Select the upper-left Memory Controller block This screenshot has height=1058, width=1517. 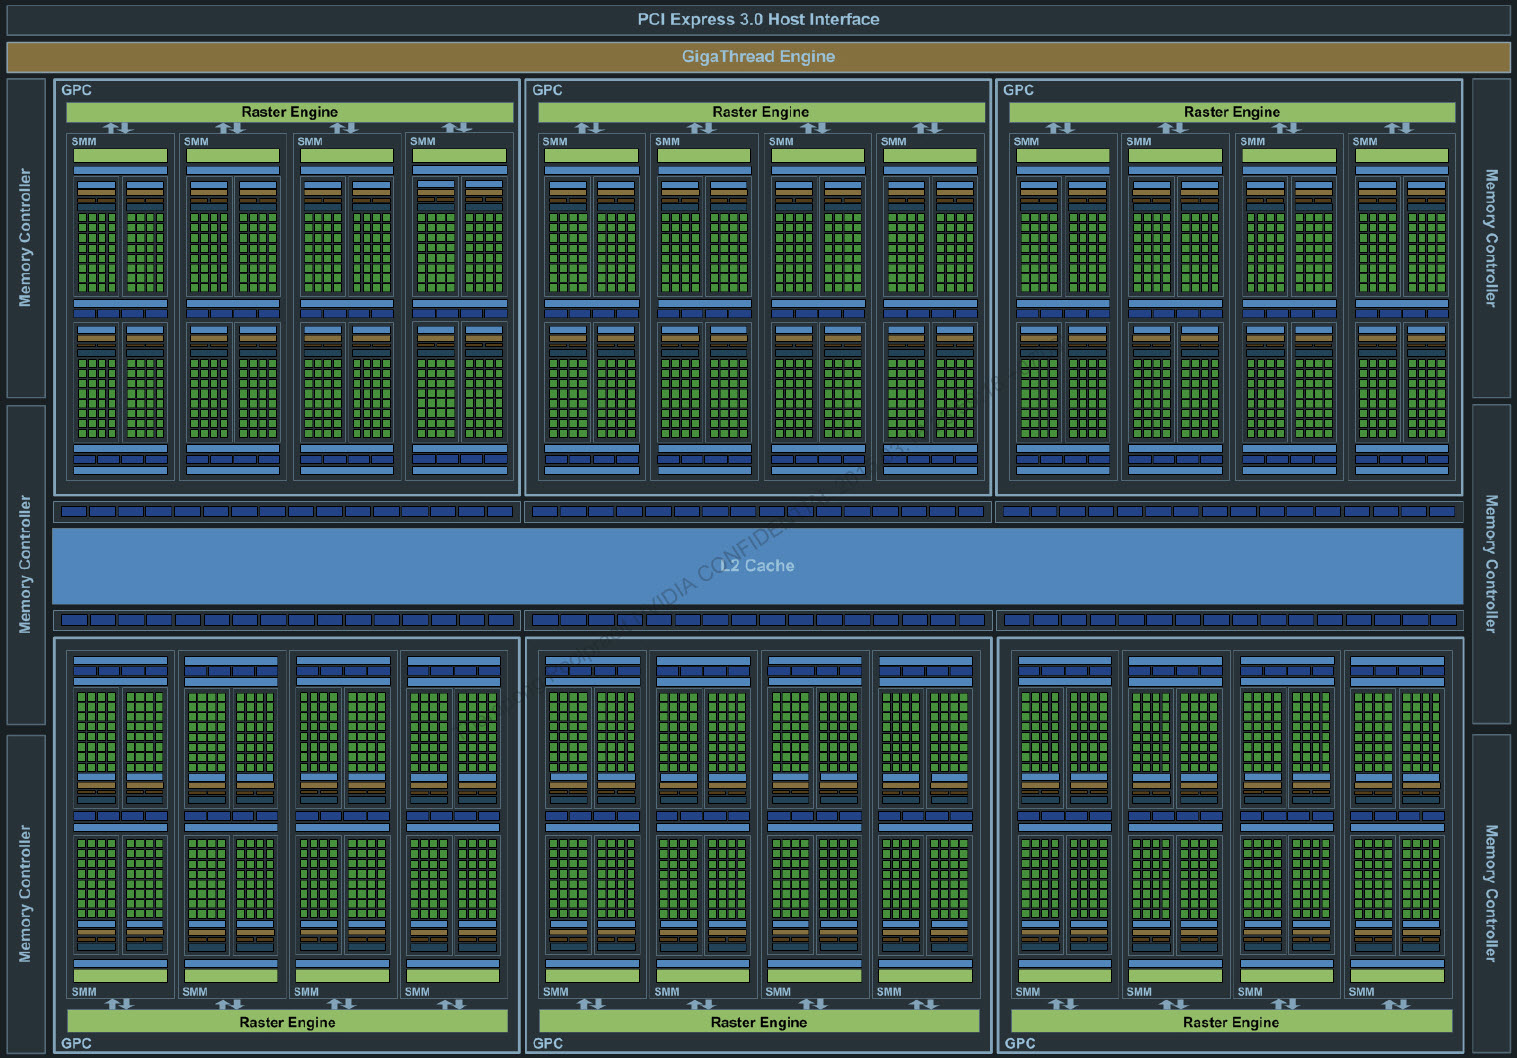pos(26,238)
